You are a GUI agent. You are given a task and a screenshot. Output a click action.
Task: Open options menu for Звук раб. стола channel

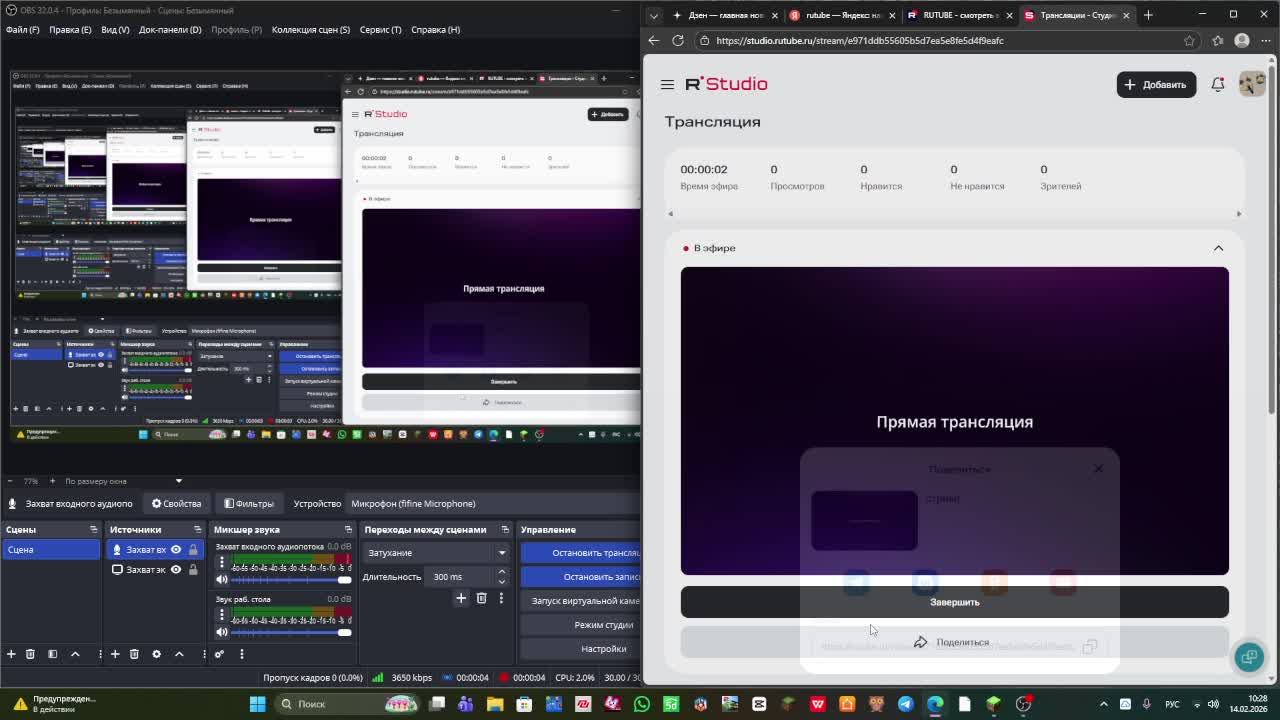click(x=222, y=614)
